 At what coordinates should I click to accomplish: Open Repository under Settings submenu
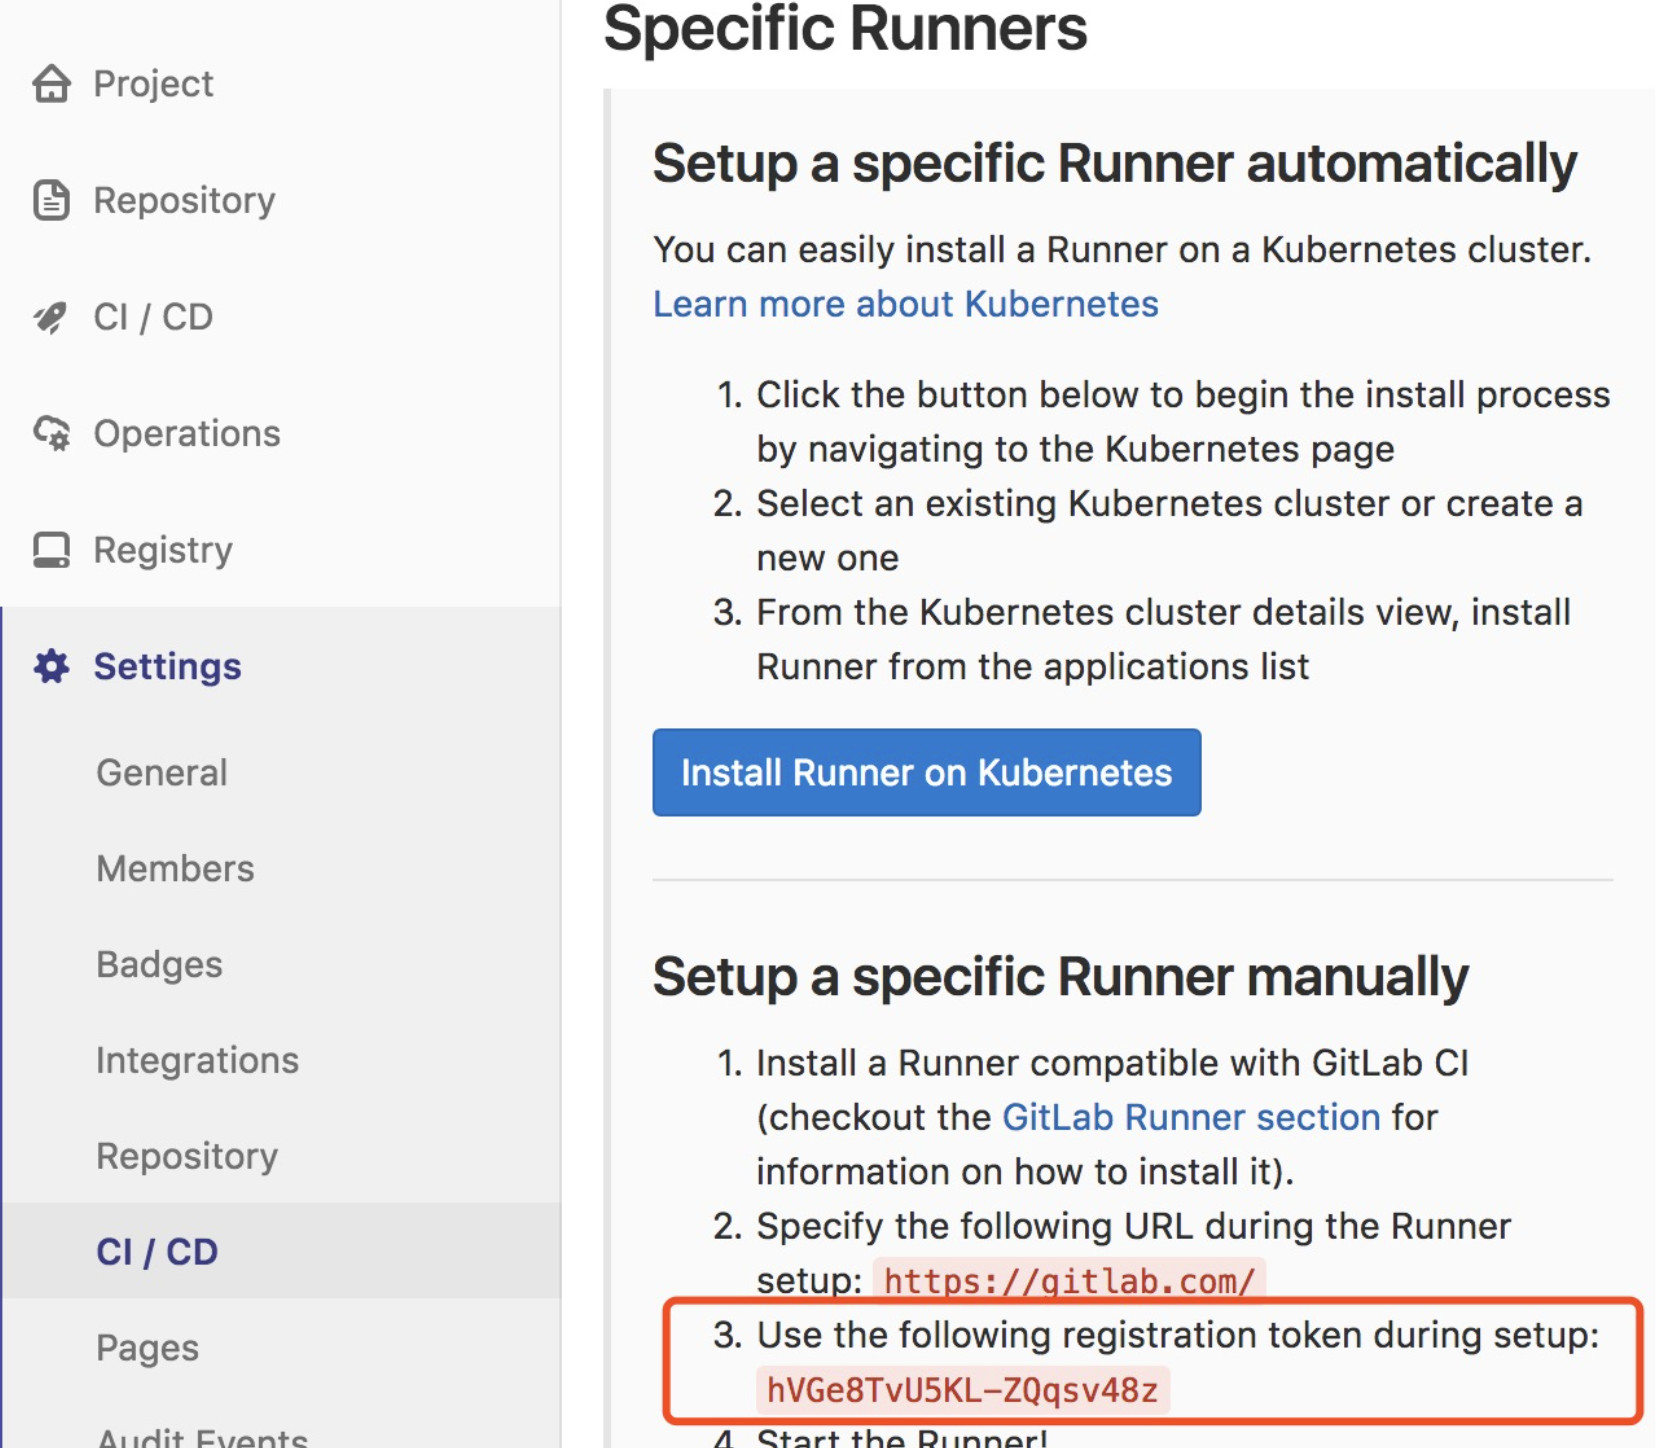tap(187, 1156)
